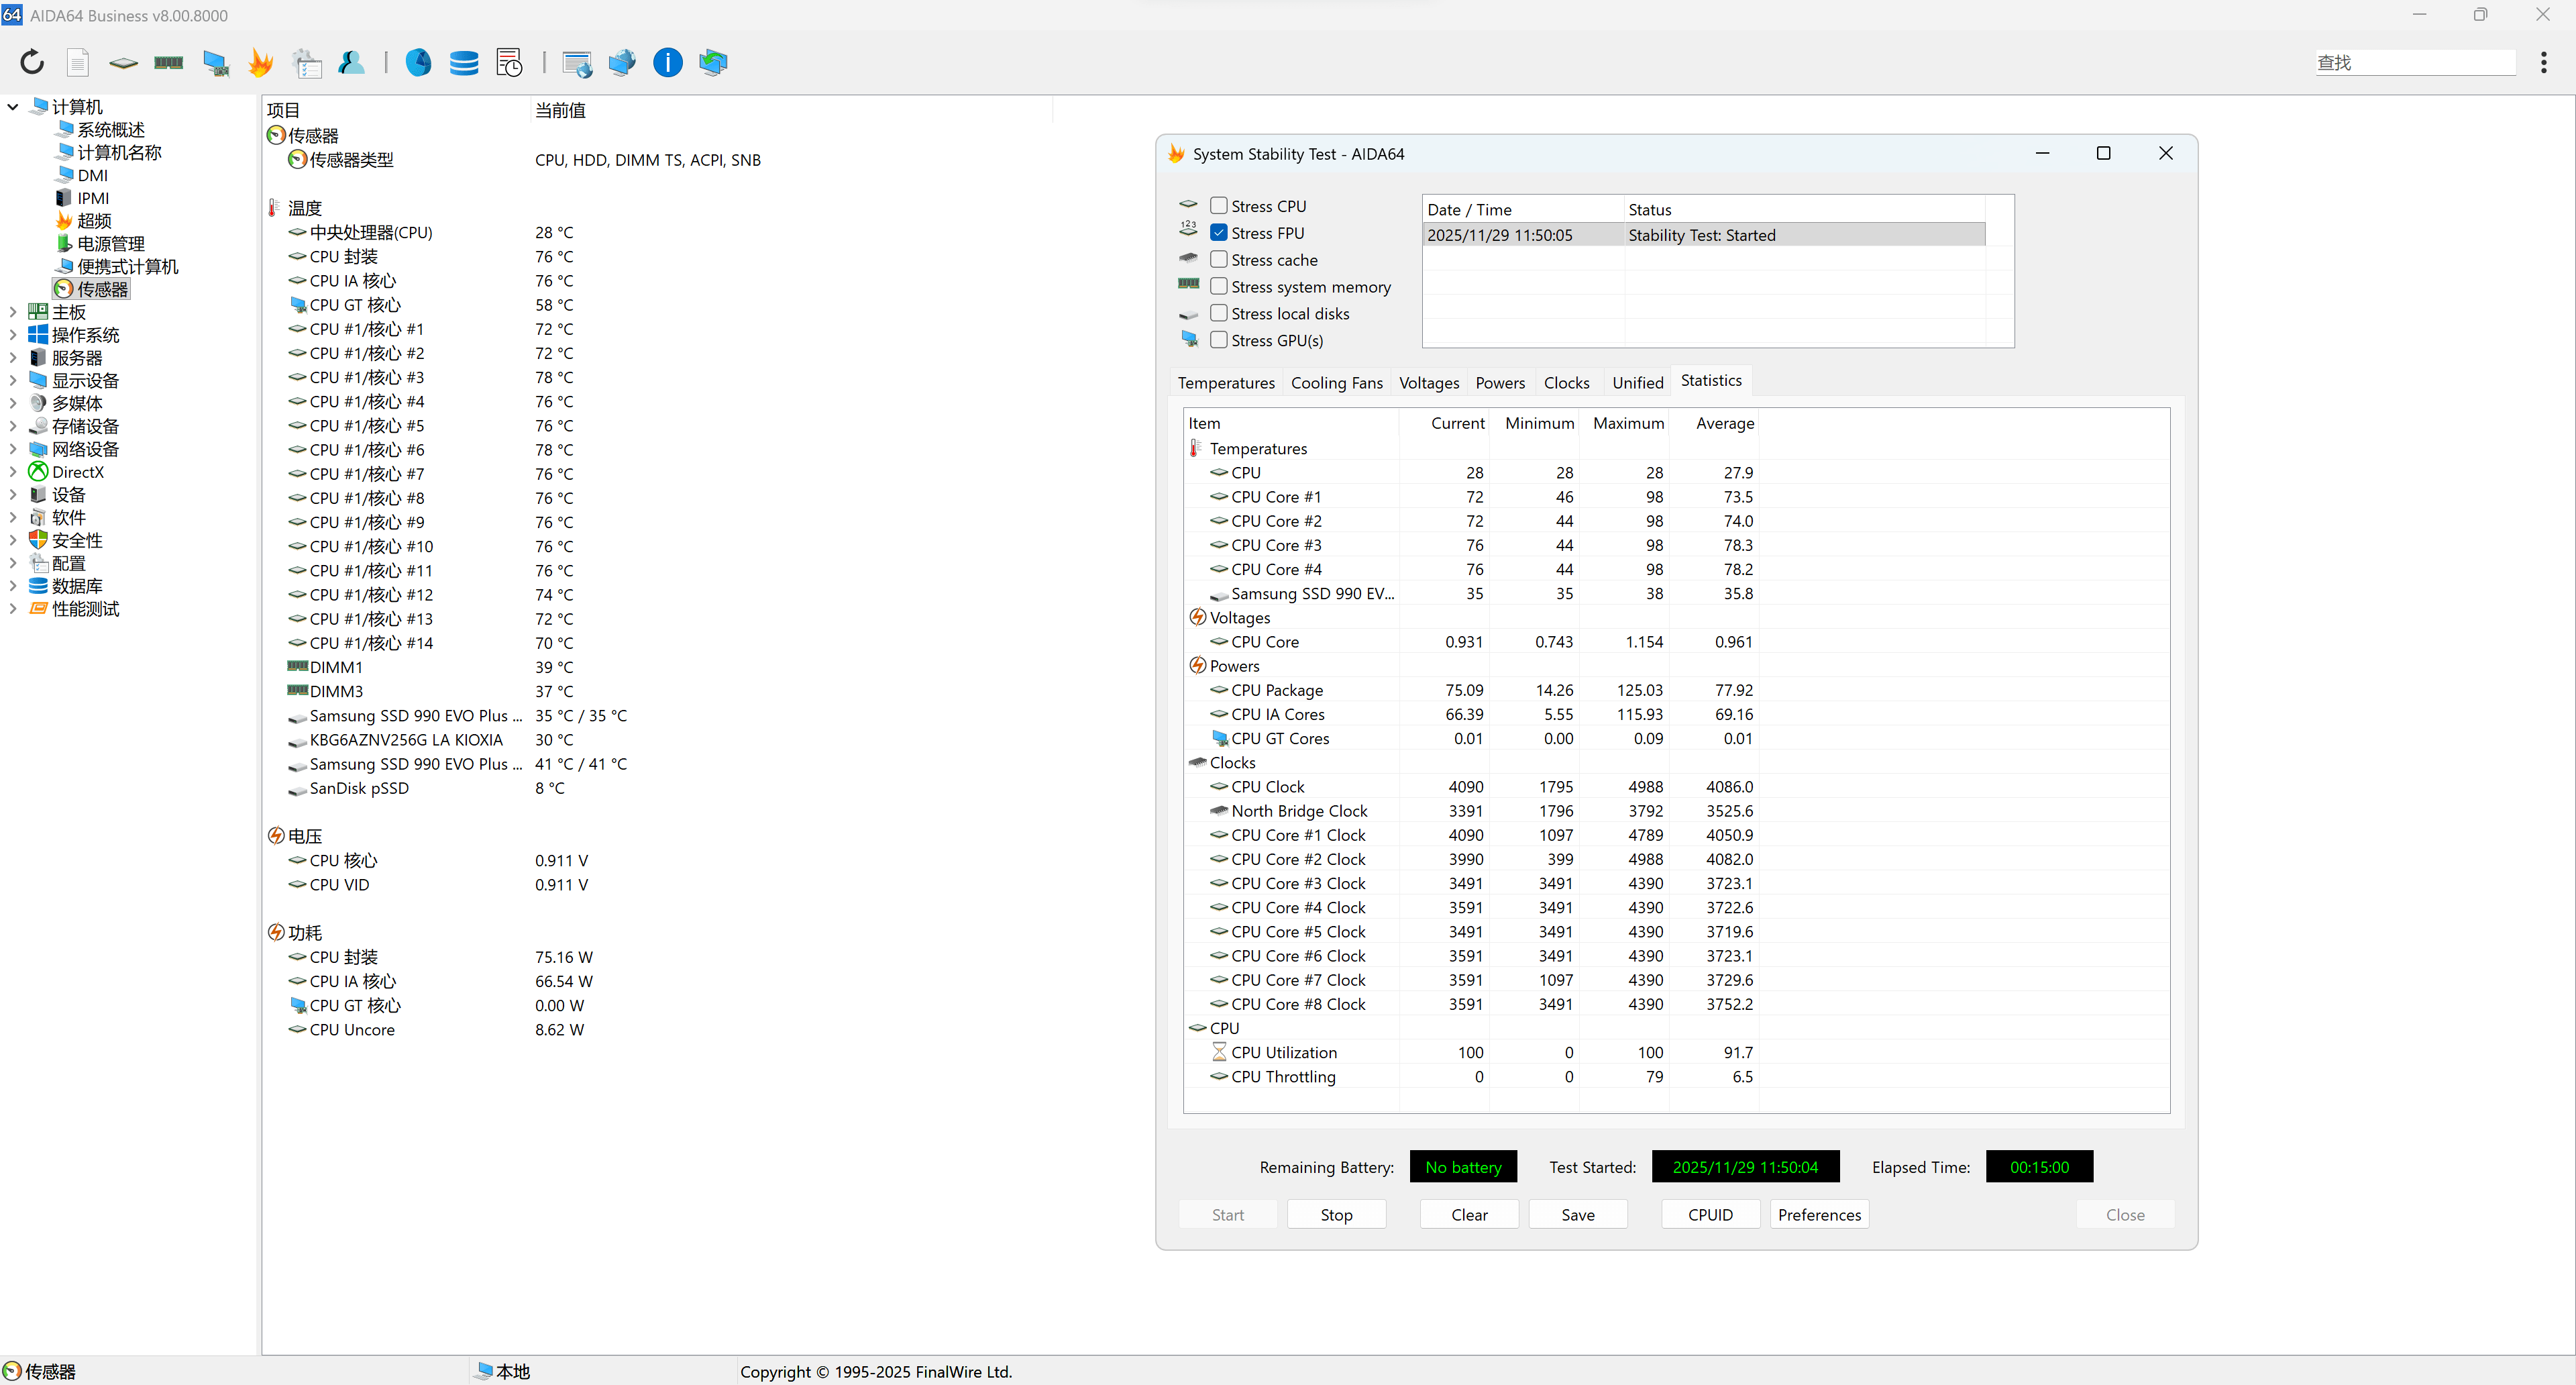Expand the 主板 tree node
2576x1385 pixels.
coord(13,312)
